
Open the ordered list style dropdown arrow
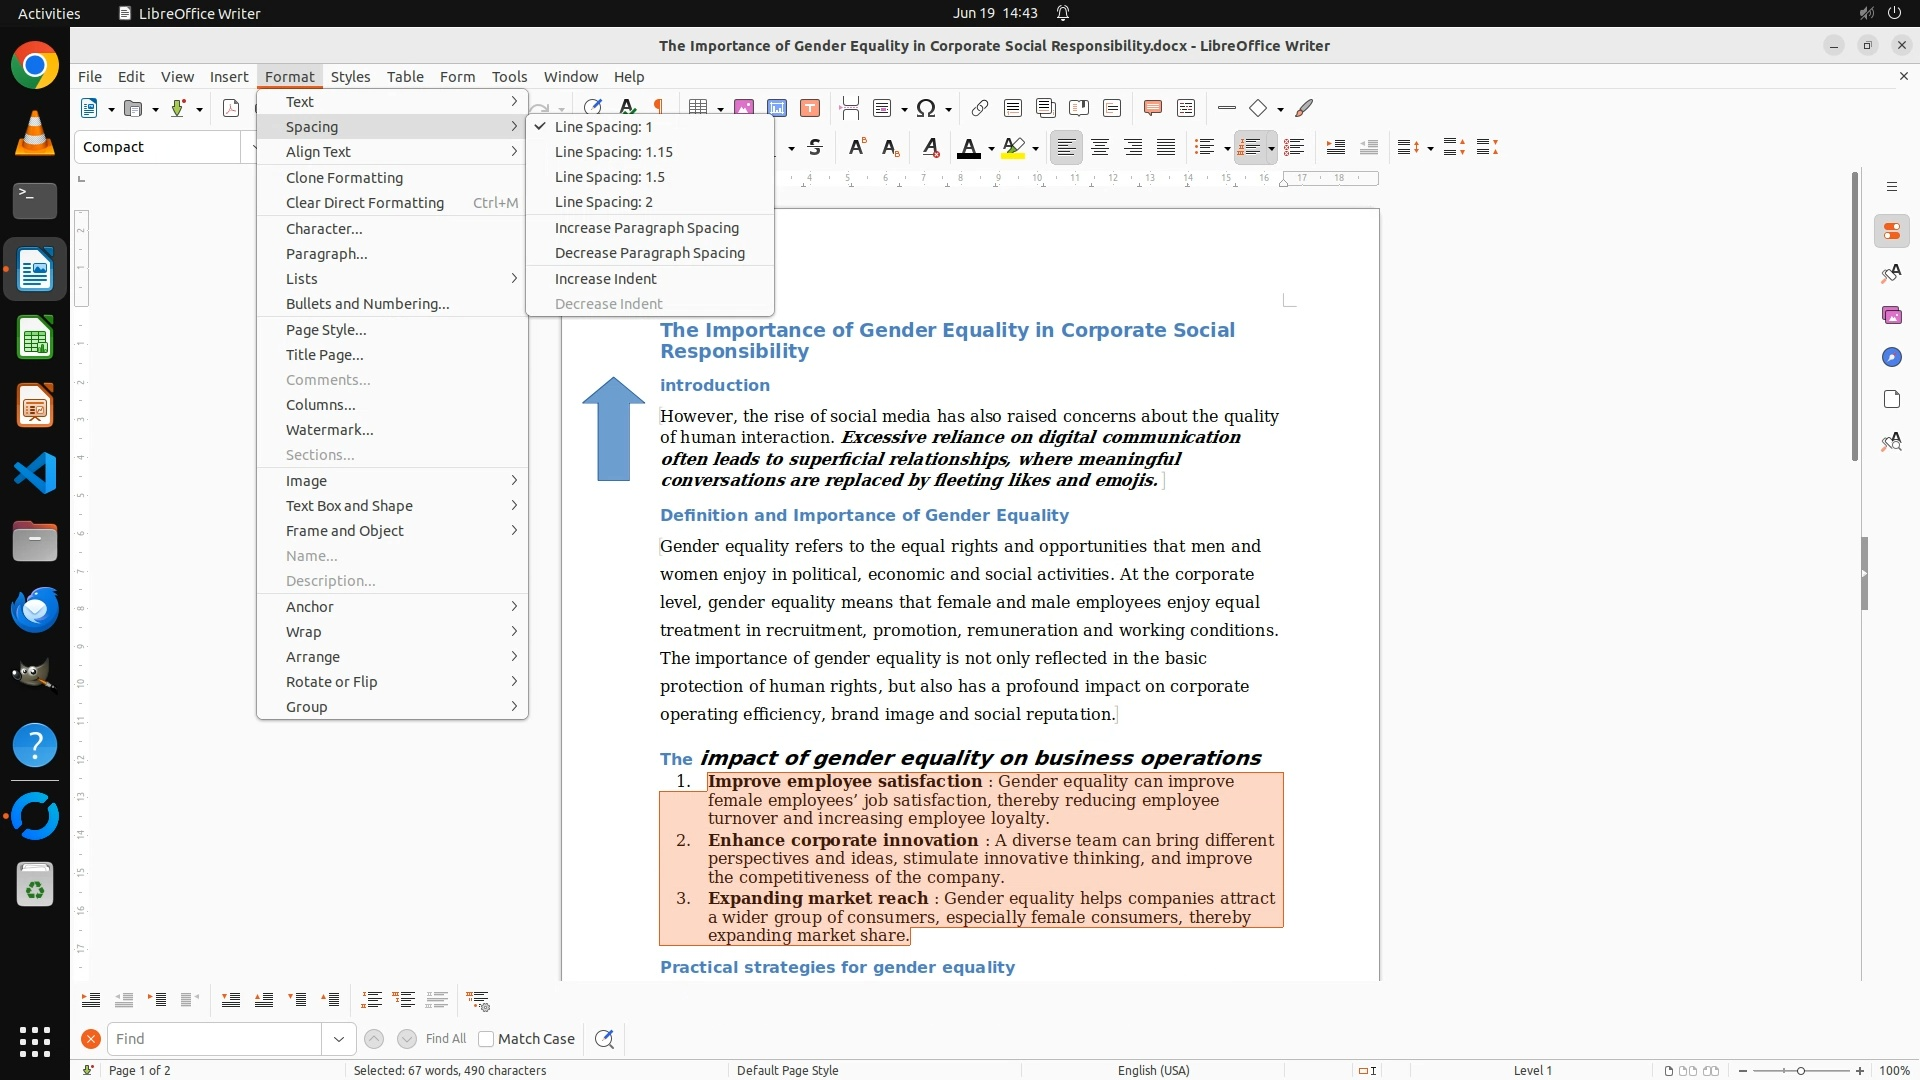(x=1271, y=149)
